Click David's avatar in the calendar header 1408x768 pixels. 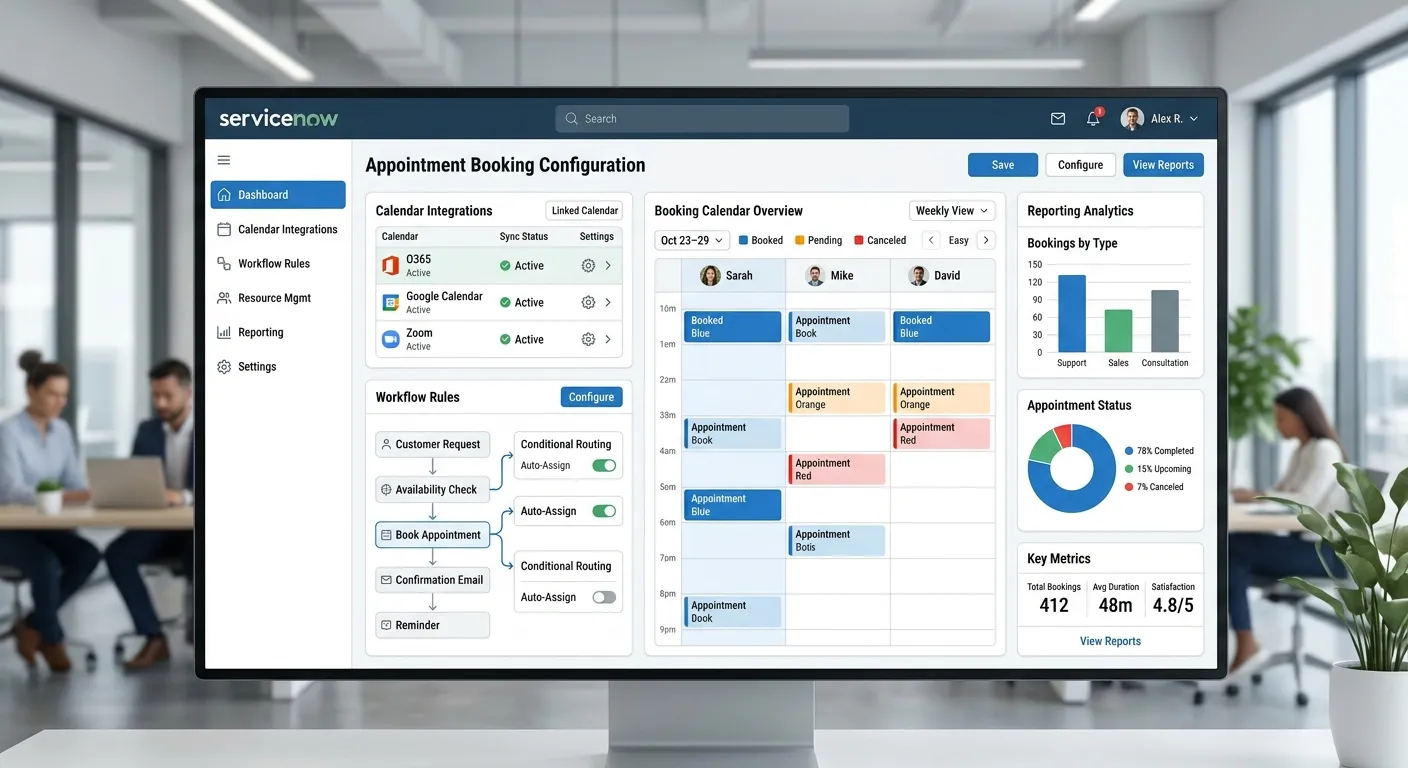point(918,276)
